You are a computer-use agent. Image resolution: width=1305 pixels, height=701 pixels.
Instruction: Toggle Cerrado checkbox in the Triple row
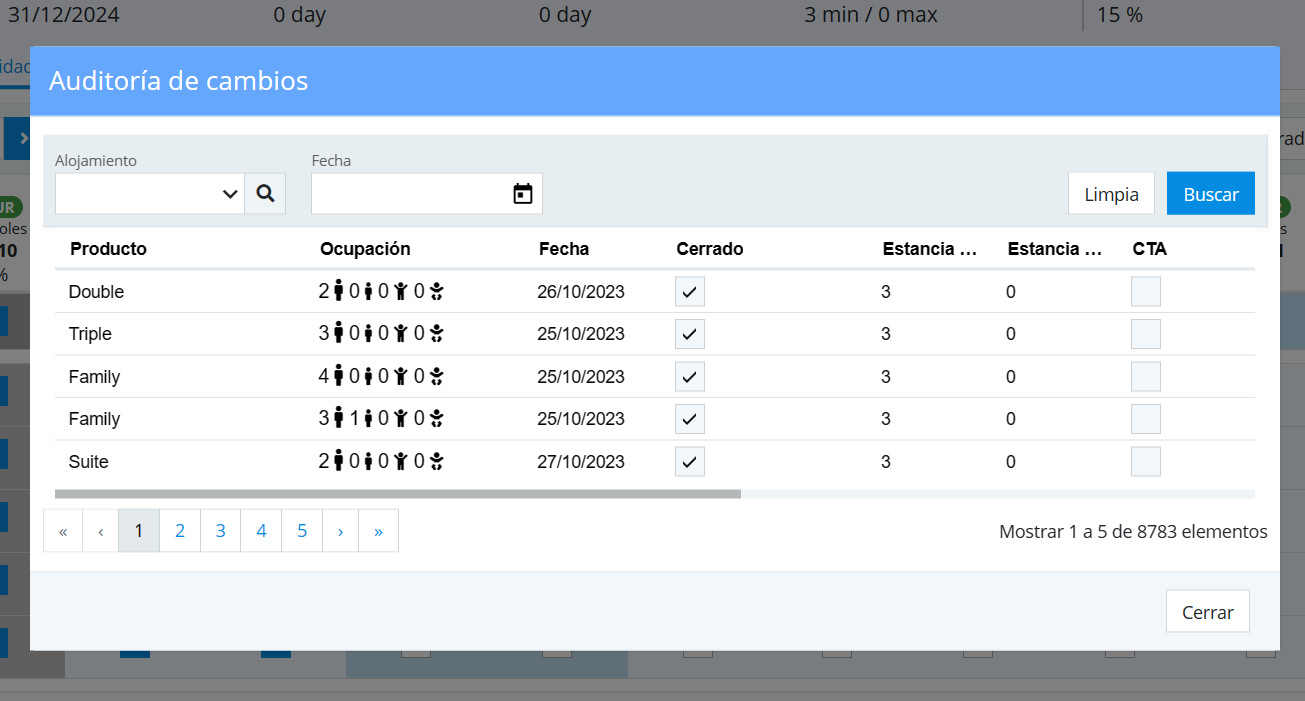(x=690, y=334)
